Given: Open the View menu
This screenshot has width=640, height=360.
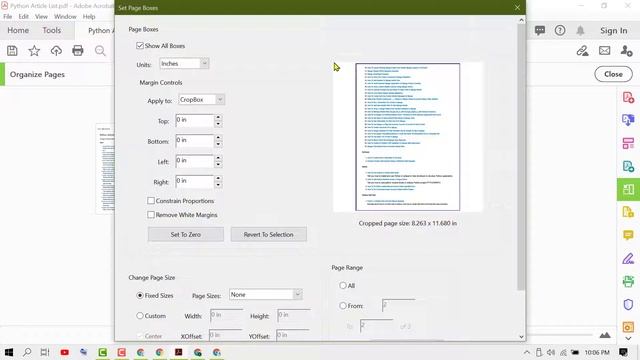Looking at the screenshot, I should pos(41,17).
